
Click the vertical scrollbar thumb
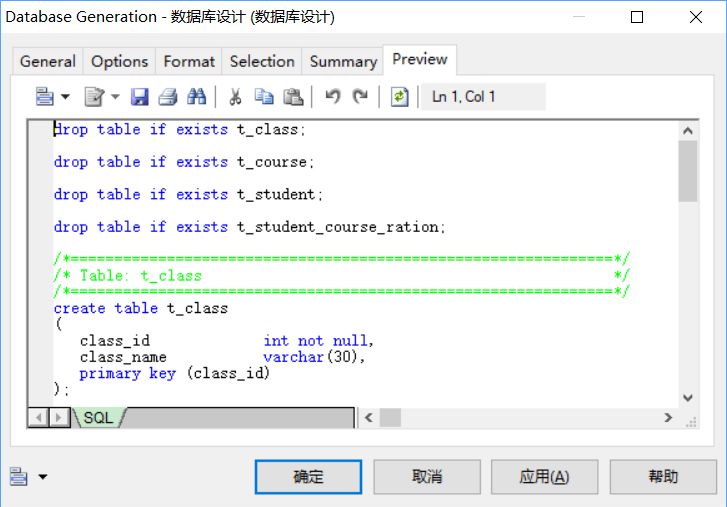coord(688,171)
